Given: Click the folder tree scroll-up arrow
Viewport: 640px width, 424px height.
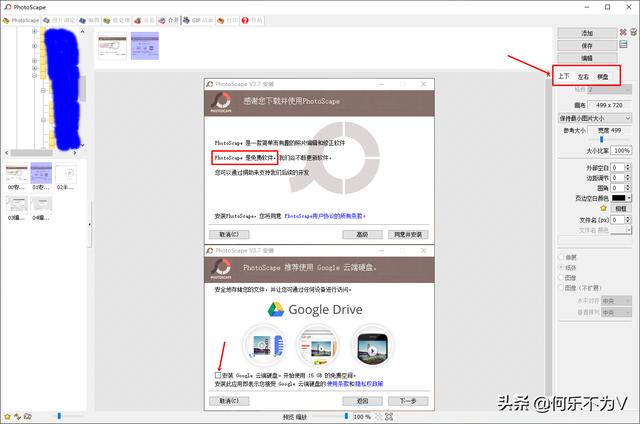Looking at the screenshot, I should pyautogui.click(x=82, y=31).
